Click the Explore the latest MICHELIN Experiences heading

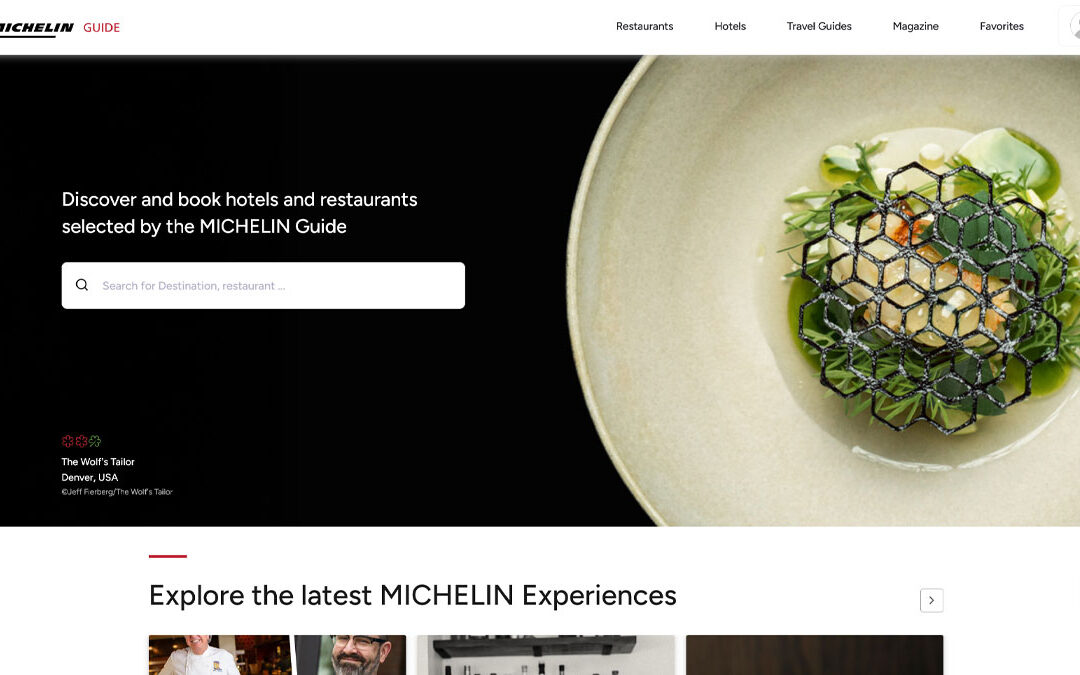[413, 596]
